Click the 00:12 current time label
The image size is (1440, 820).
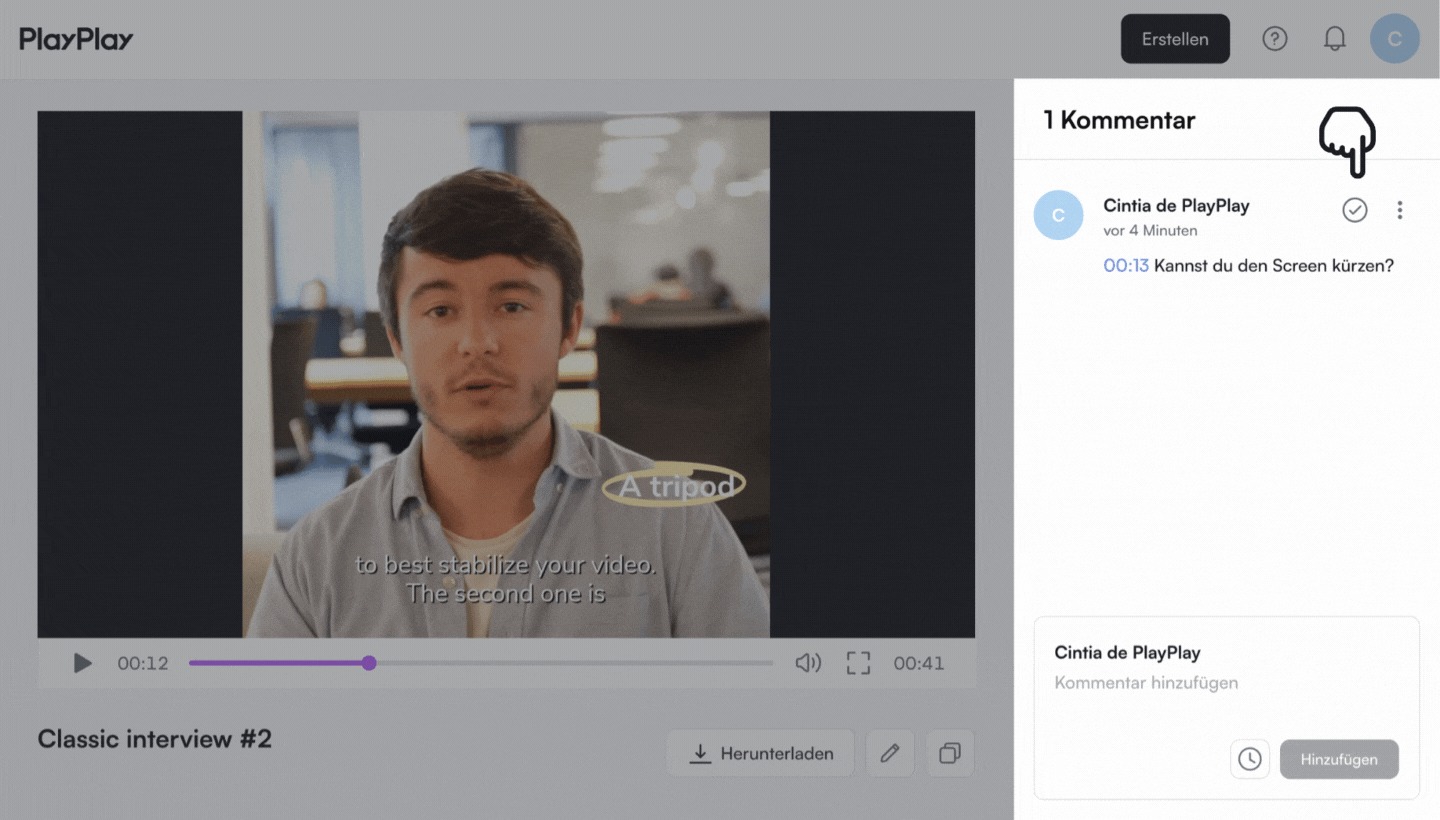point(143,663)
